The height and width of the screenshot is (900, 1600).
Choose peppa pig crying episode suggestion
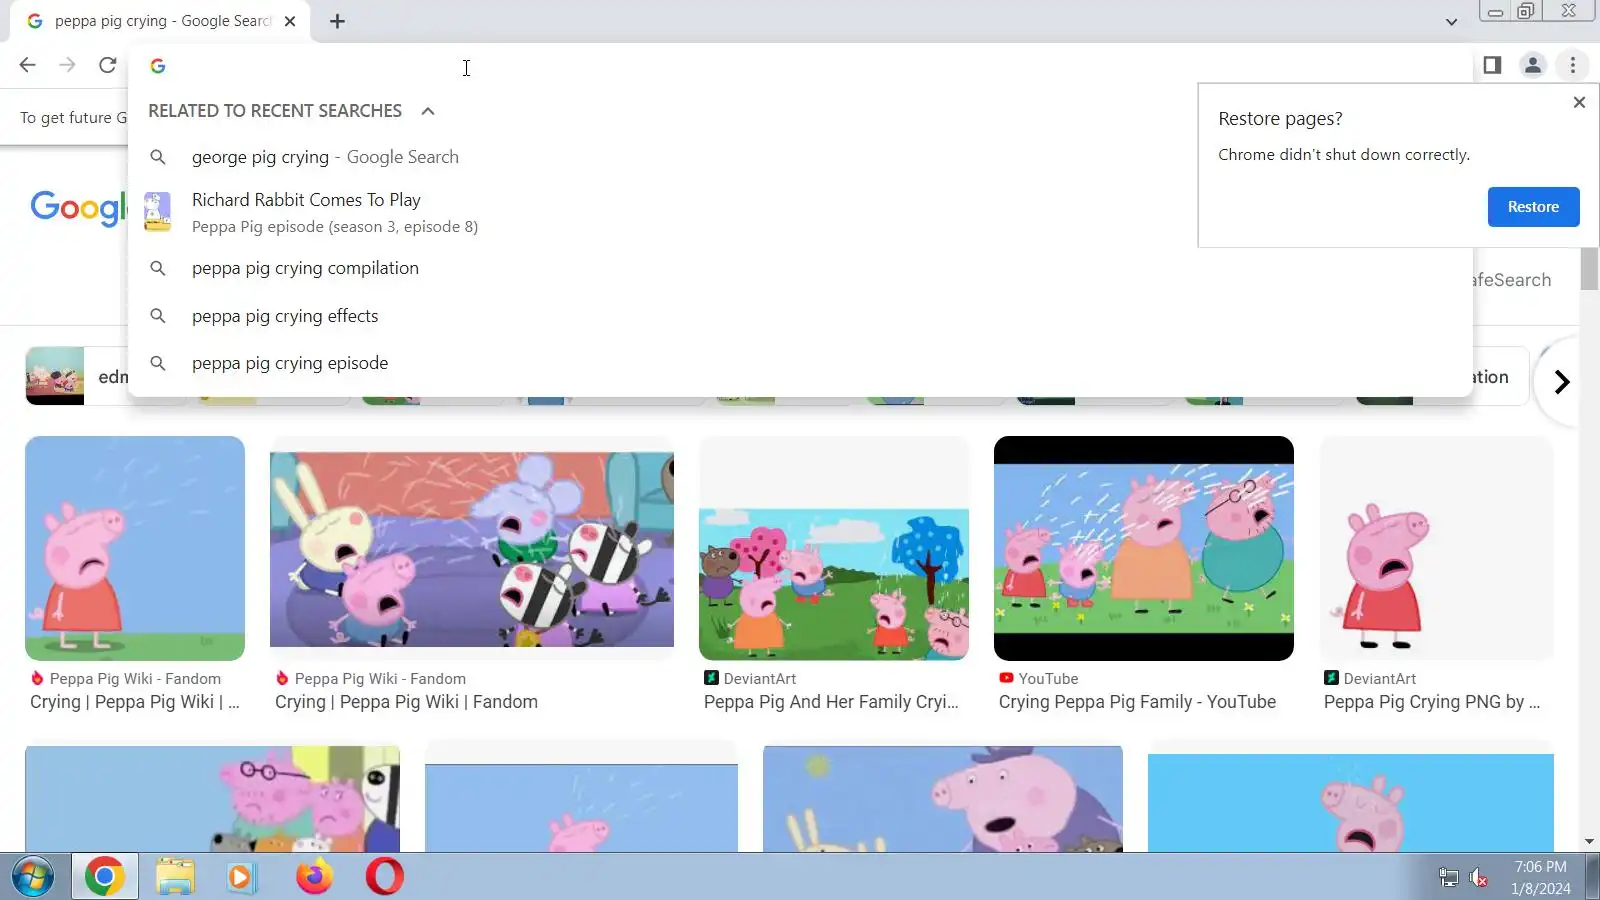pyautogui.click(x=800, y=363)
